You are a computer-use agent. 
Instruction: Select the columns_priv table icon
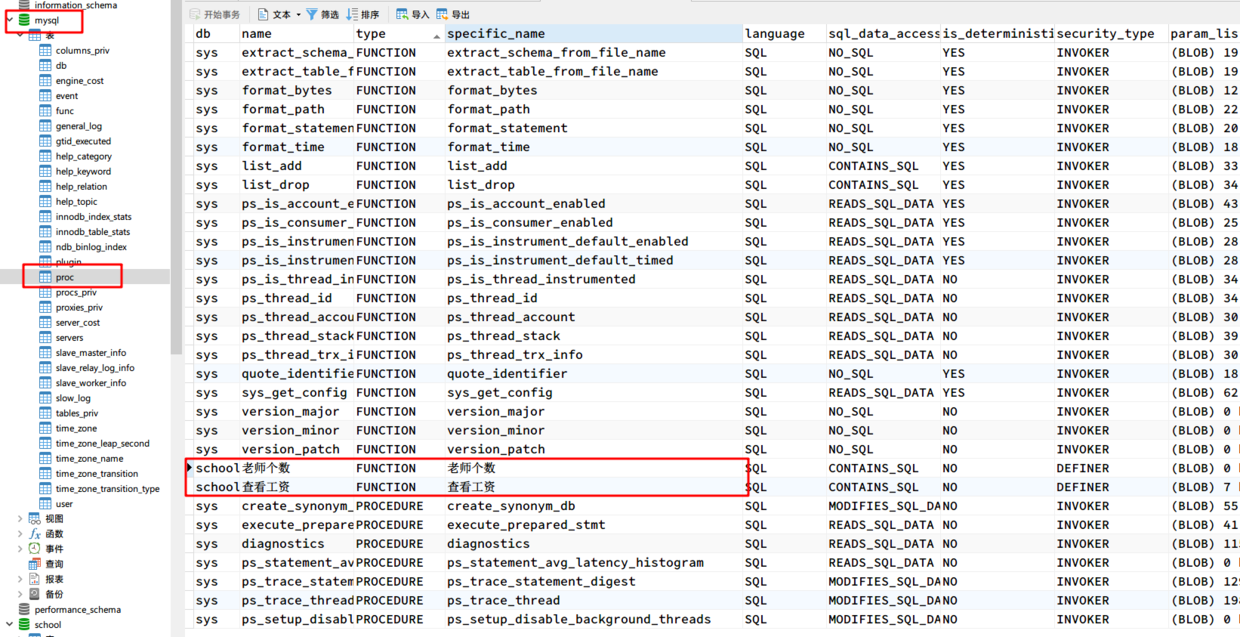click(45, 50)
